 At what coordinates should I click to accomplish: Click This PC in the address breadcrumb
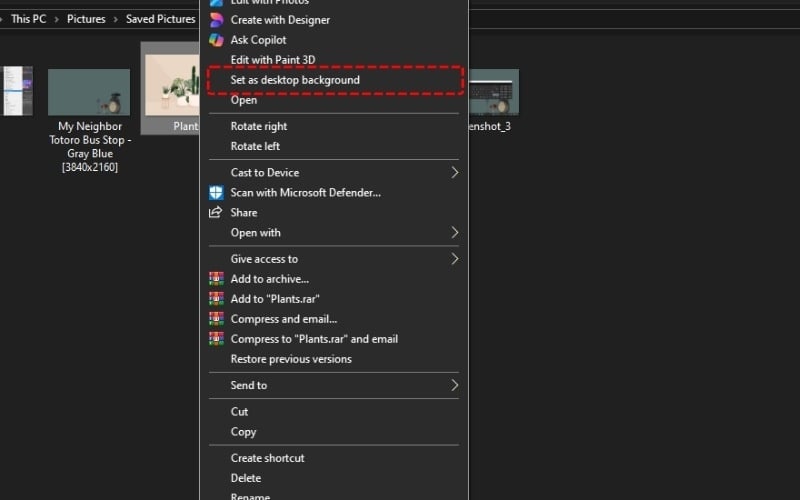(x=28, y=19)
